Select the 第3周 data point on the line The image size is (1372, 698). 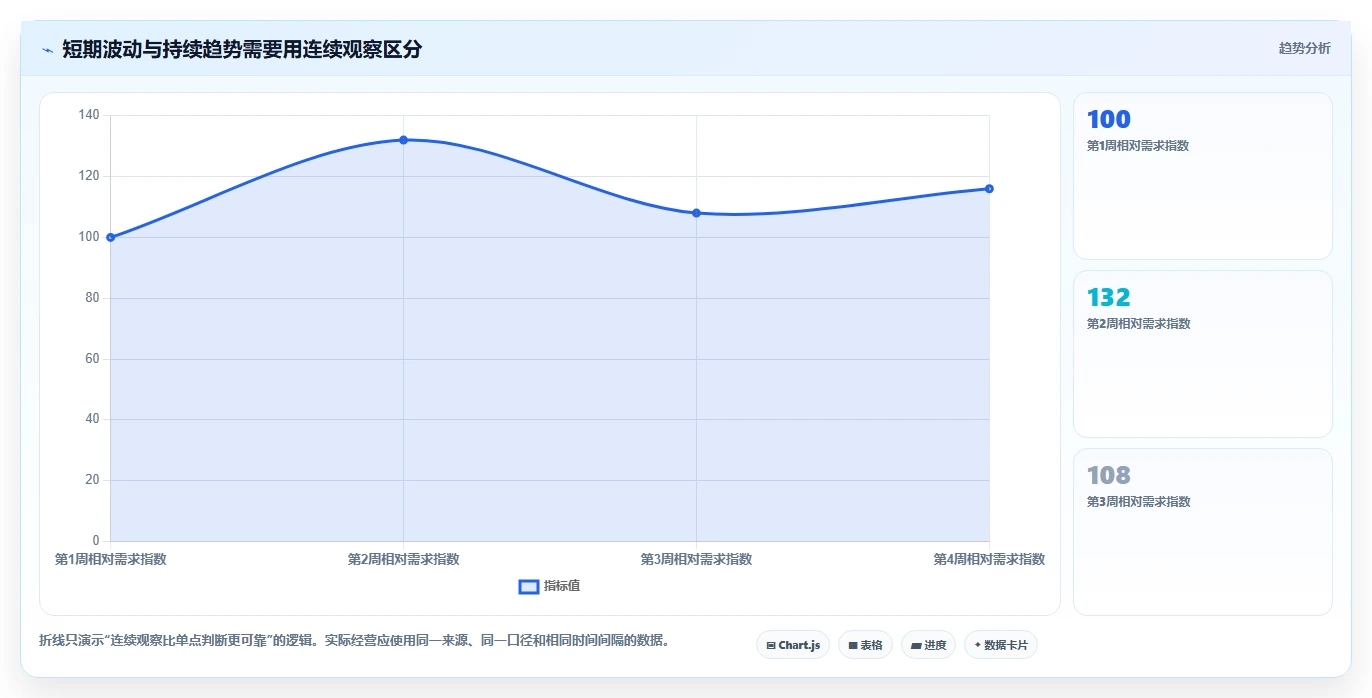[x=696, y=213]
